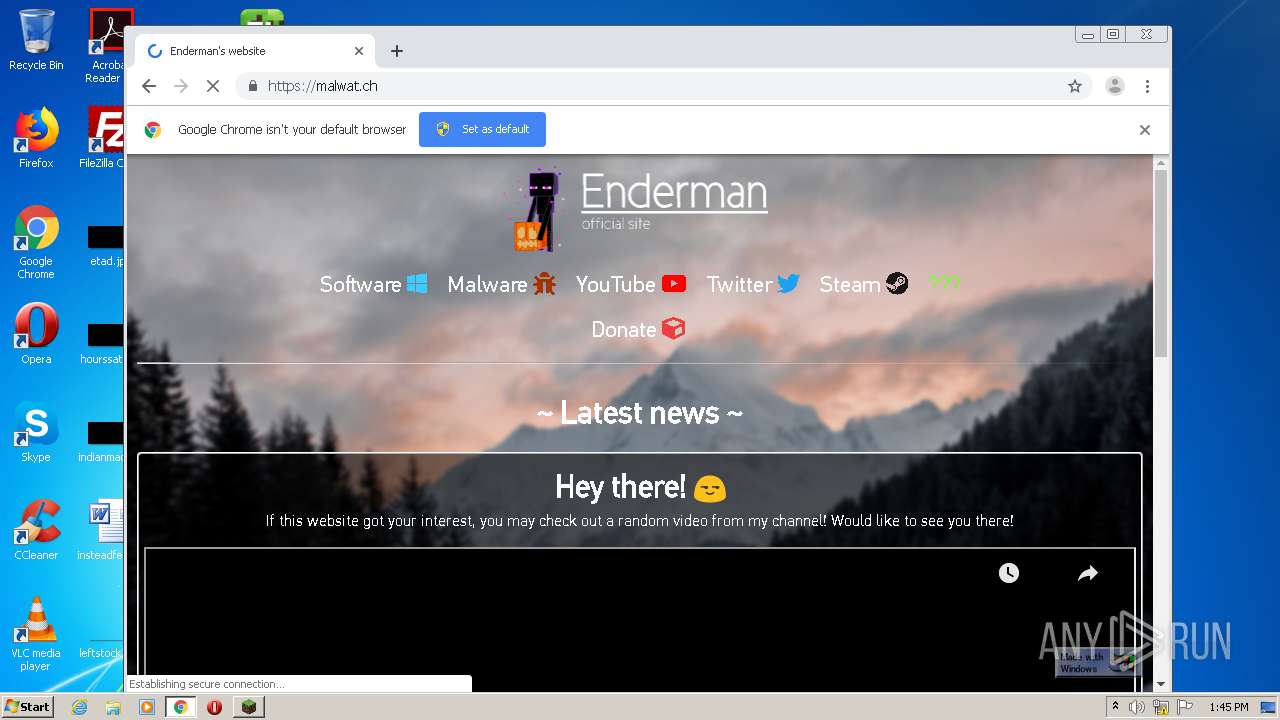Click the Show desktop taskbar strip
Image resolution: width=1280 pixels, height=720 pixels.
pos(1270,707)
